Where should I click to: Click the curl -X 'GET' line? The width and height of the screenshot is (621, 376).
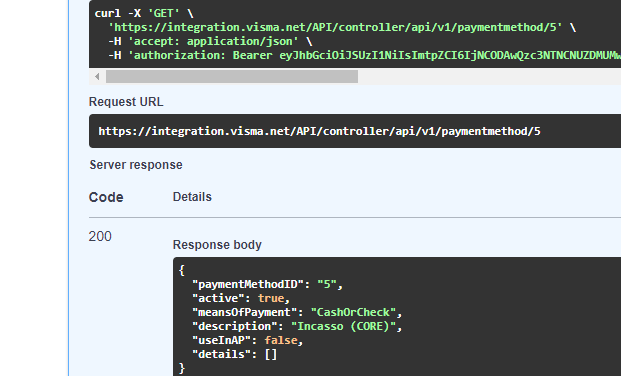point(144,13)
